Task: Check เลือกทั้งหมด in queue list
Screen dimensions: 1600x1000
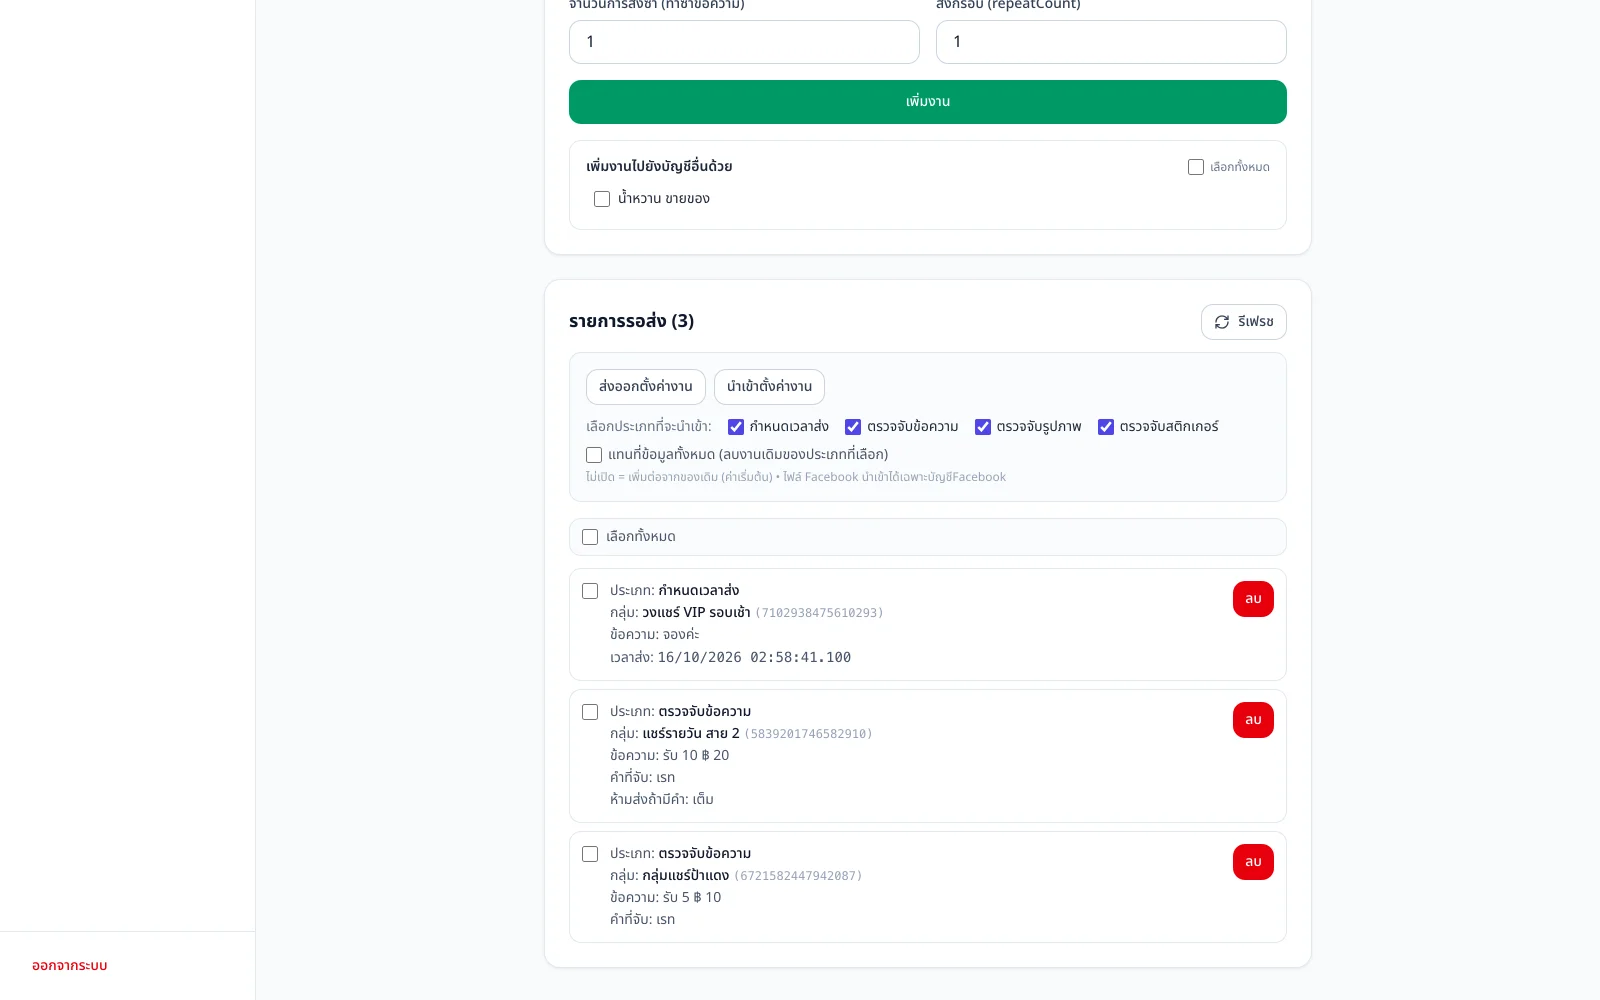Action: coord(590,537)
